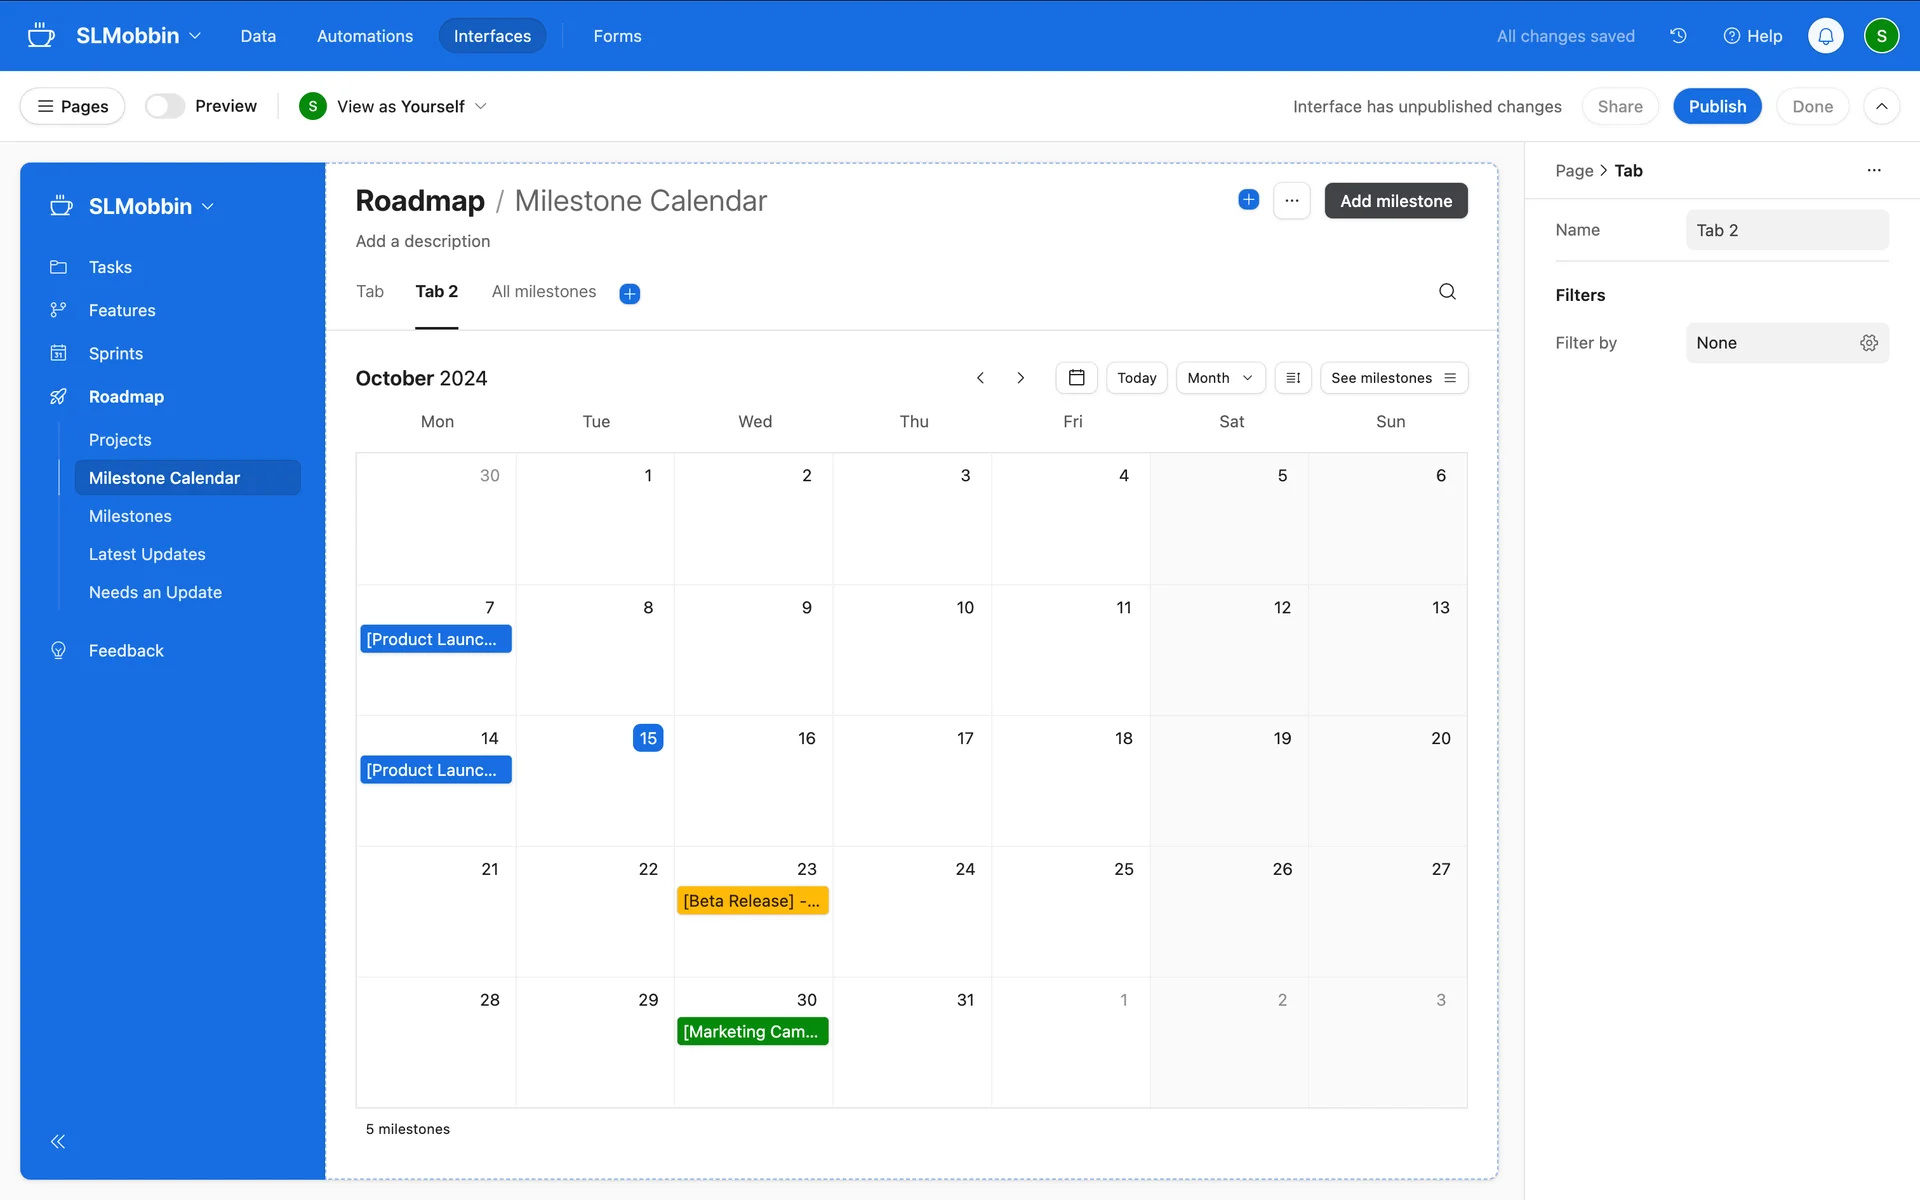1920x1200 pixels.
Task: Click the version history clock icon
Action: [1678, 36]
